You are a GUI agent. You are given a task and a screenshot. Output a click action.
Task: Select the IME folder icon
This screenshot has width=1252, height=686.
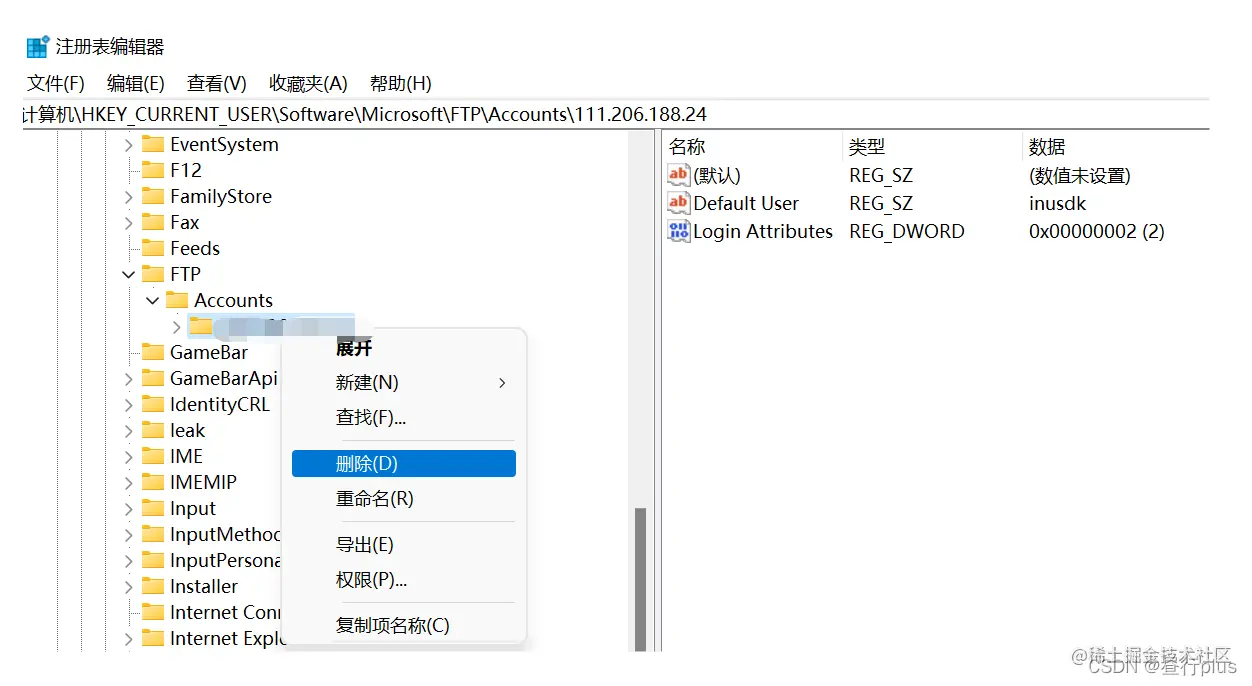click(153, 456)
